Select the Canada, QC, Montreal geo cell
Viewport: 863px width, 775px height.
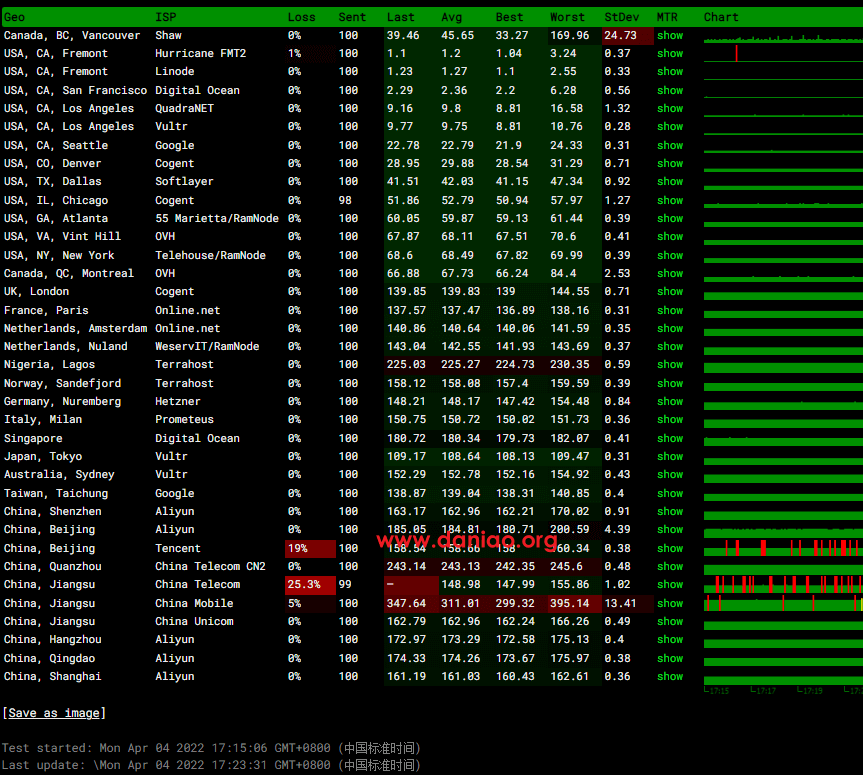point(69,274)
